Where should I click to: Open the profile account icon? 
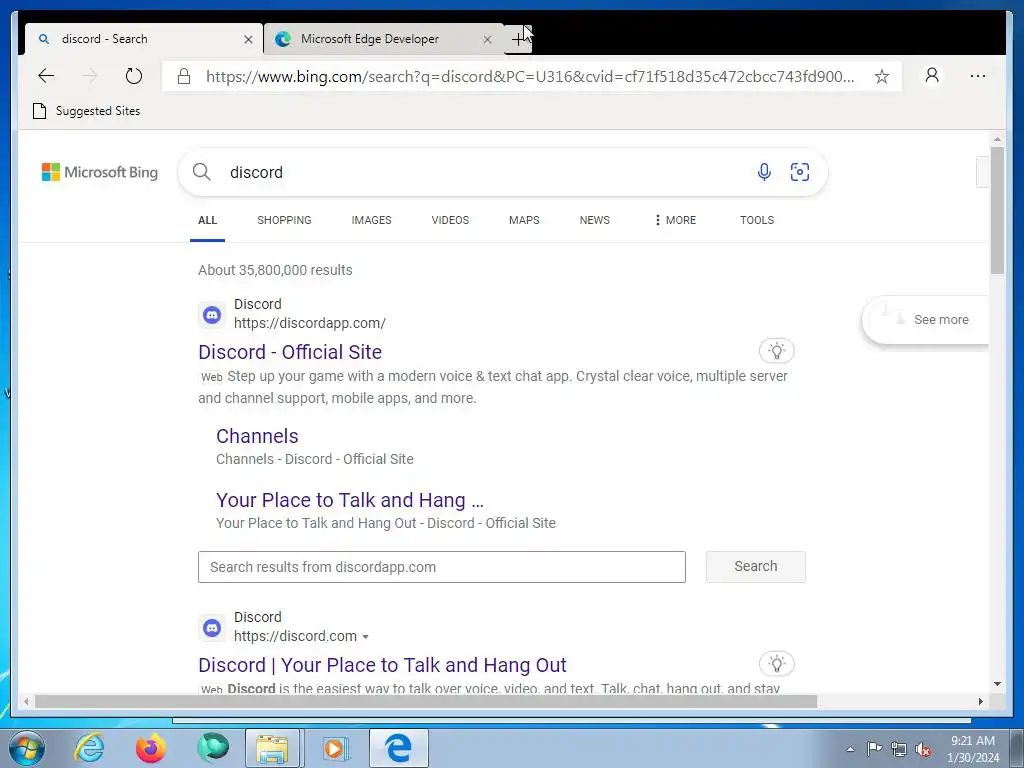[933, 76]
